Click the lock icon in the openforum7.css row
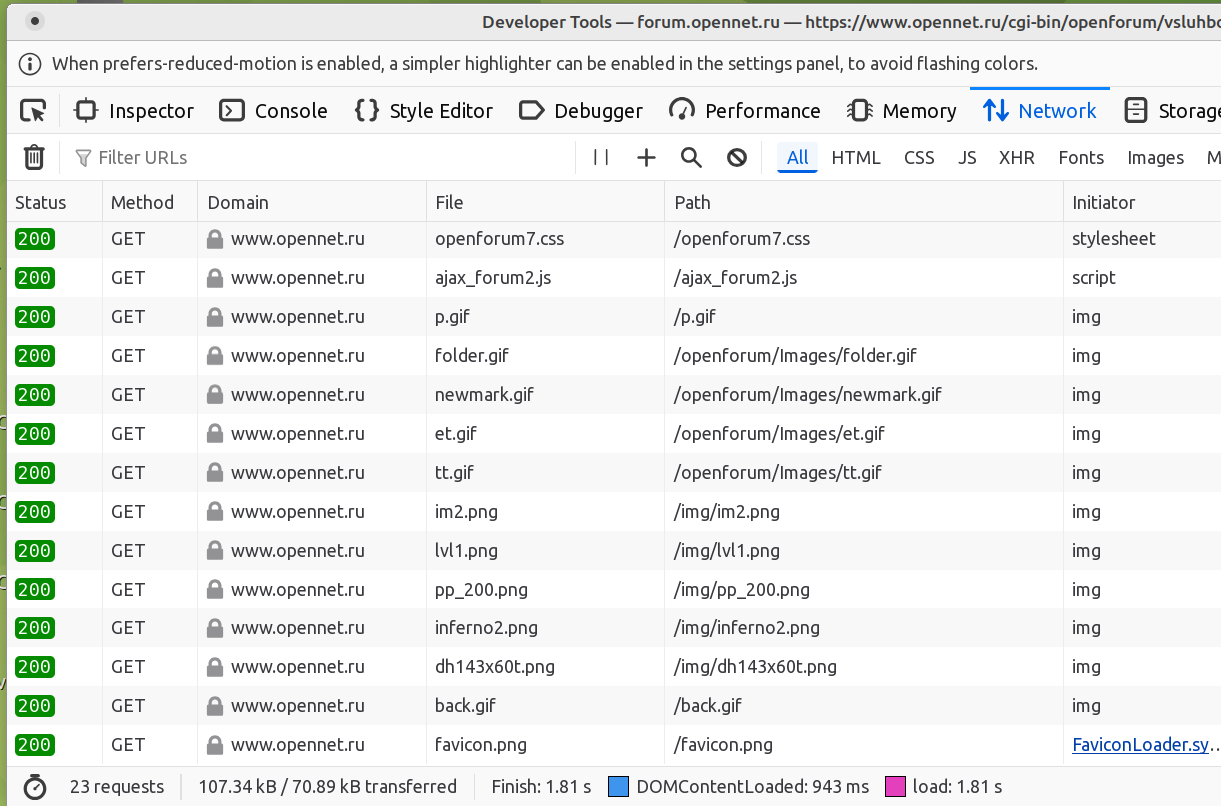 coord(214,239)
